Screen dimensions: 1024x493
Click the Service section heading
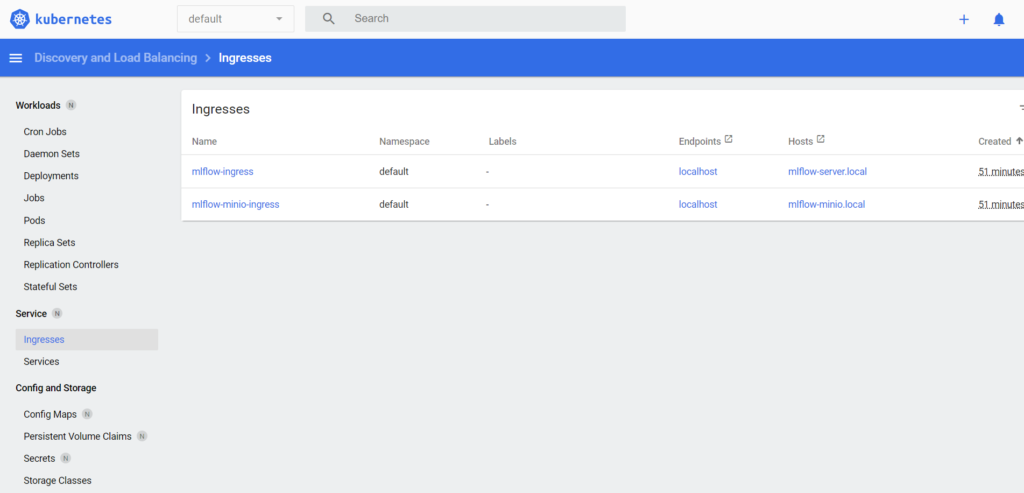tap(31, 313)
